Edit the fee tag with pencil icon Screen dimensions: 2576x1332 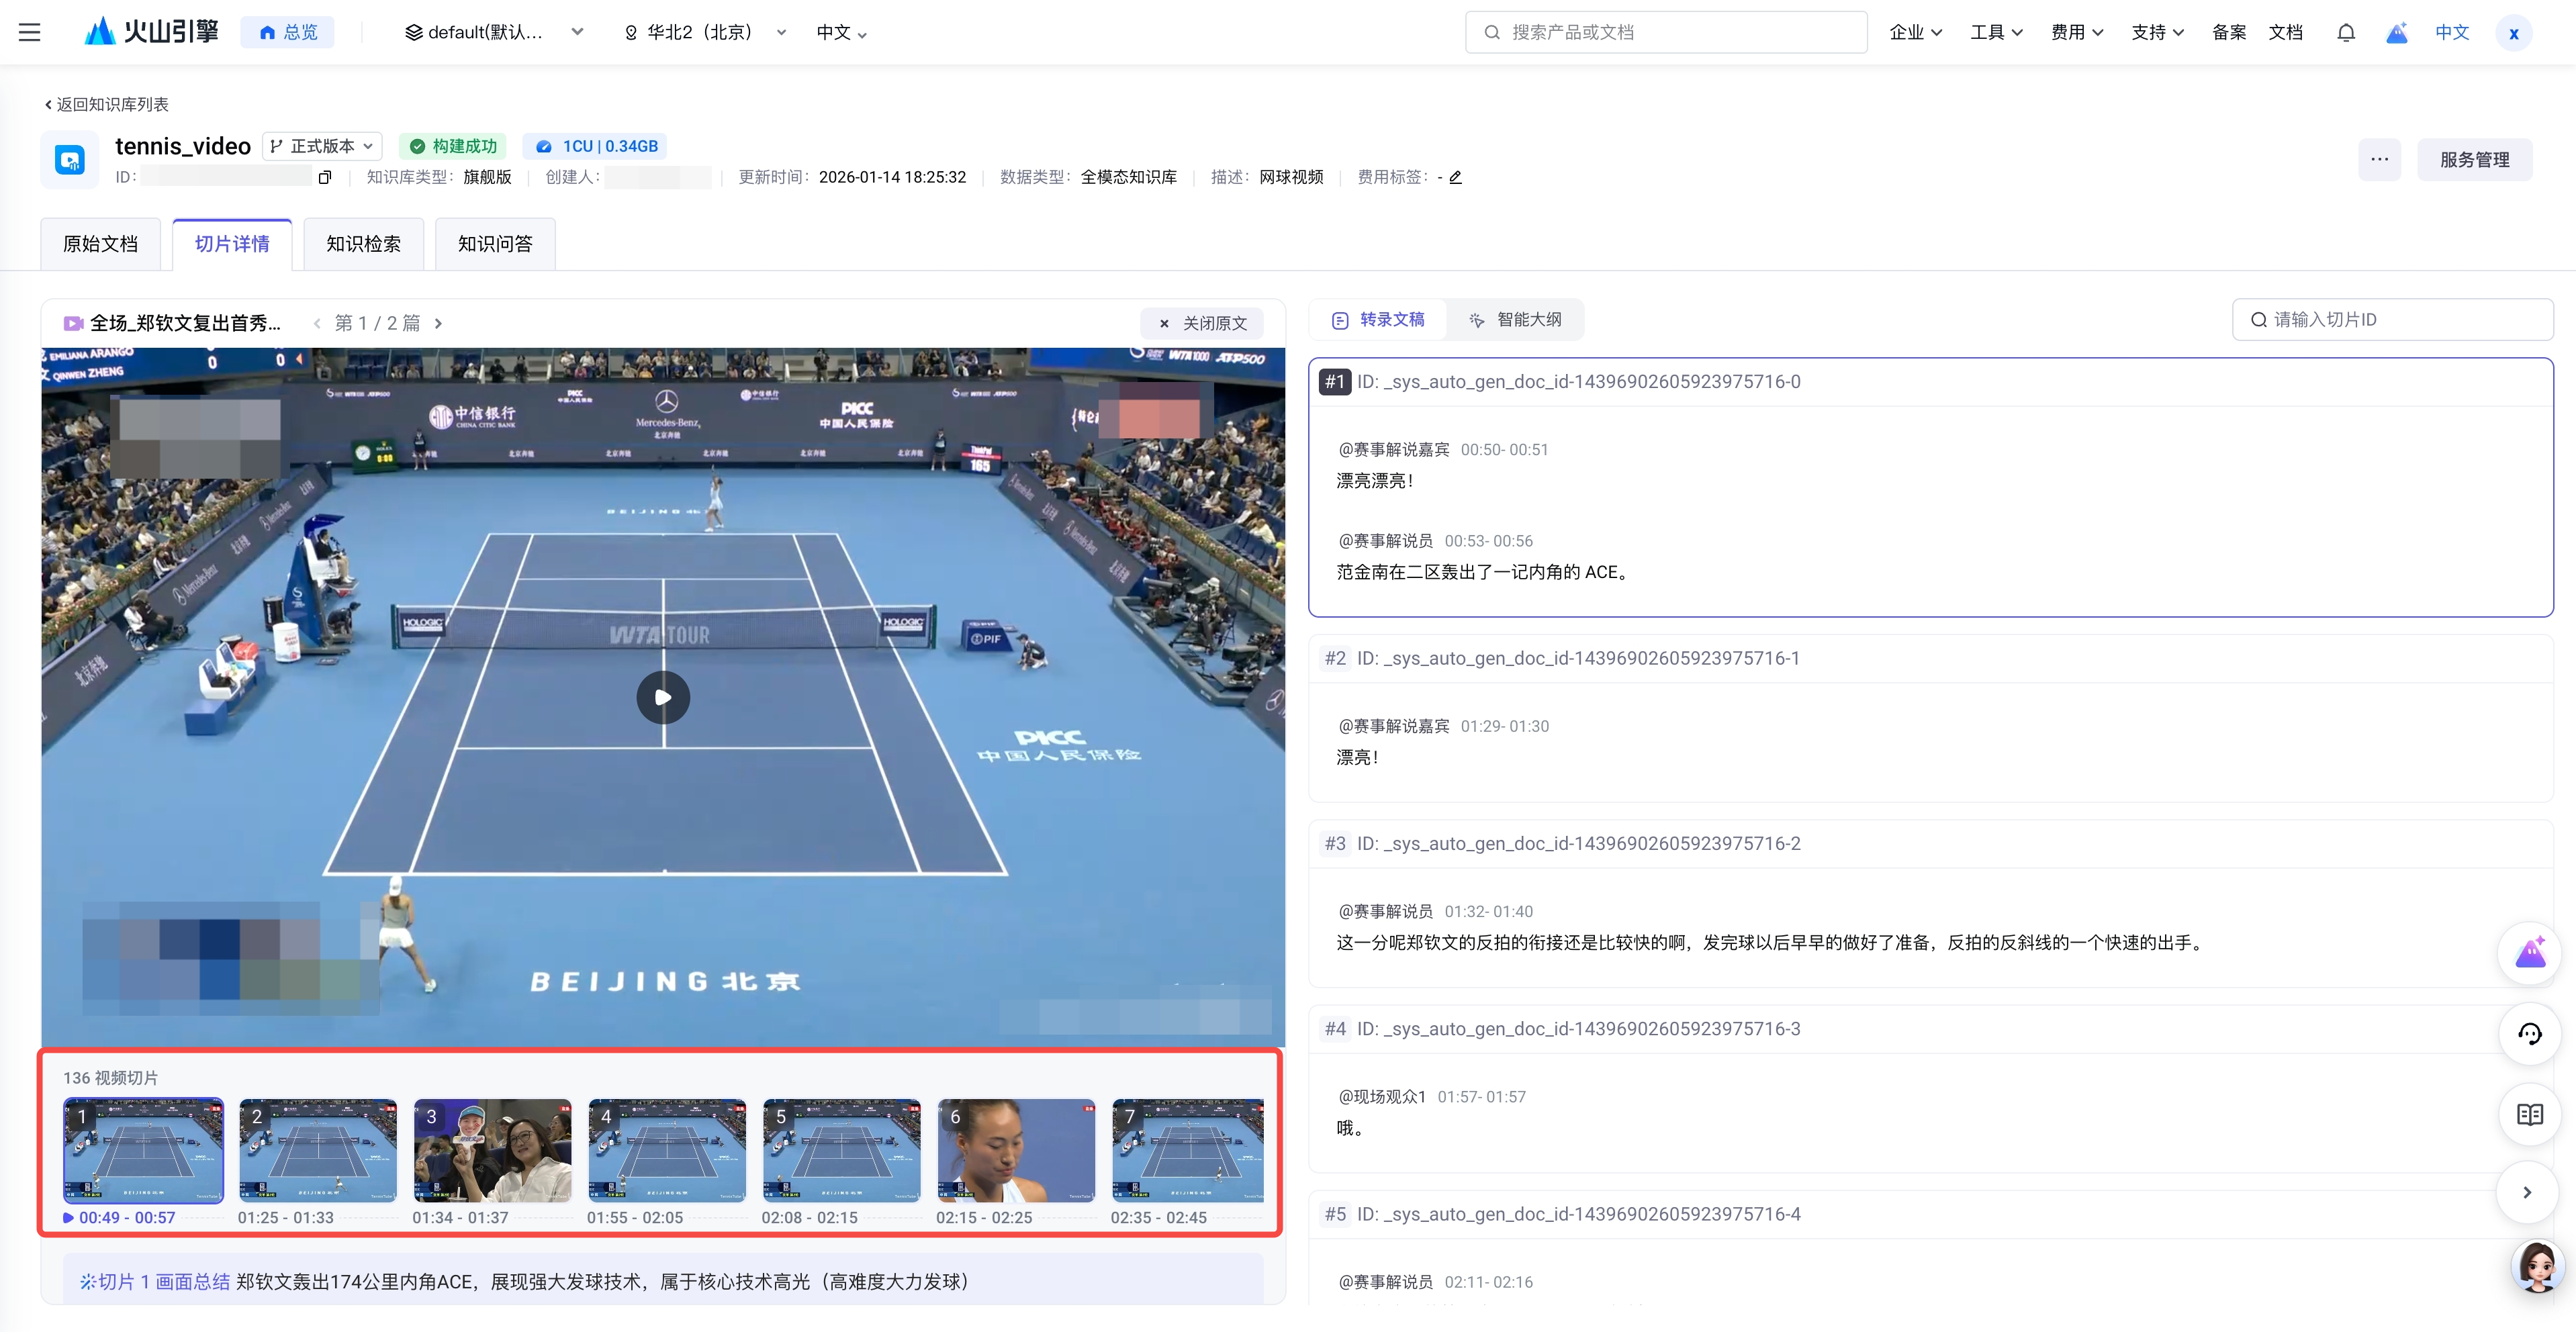pyautogui.click(x=1456, y=178)
